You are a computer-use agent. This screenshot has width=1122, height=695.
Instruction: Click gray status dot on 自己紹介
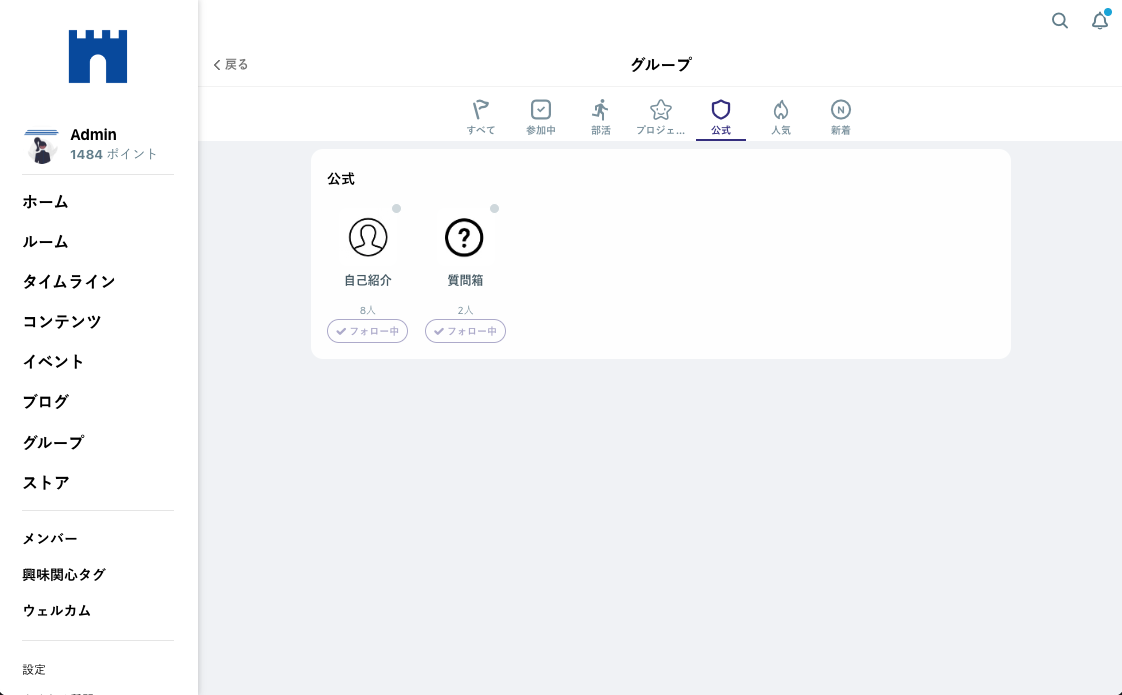396,208
